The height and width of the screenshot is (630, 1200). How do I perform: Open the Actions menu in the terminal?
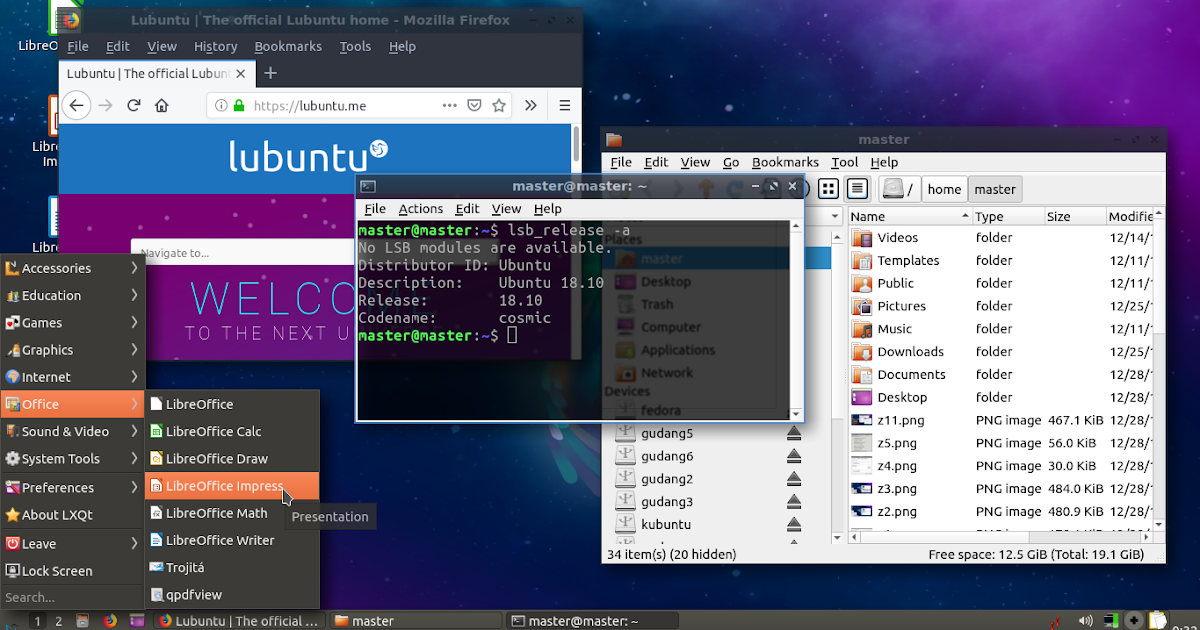[x=420, y=208]
